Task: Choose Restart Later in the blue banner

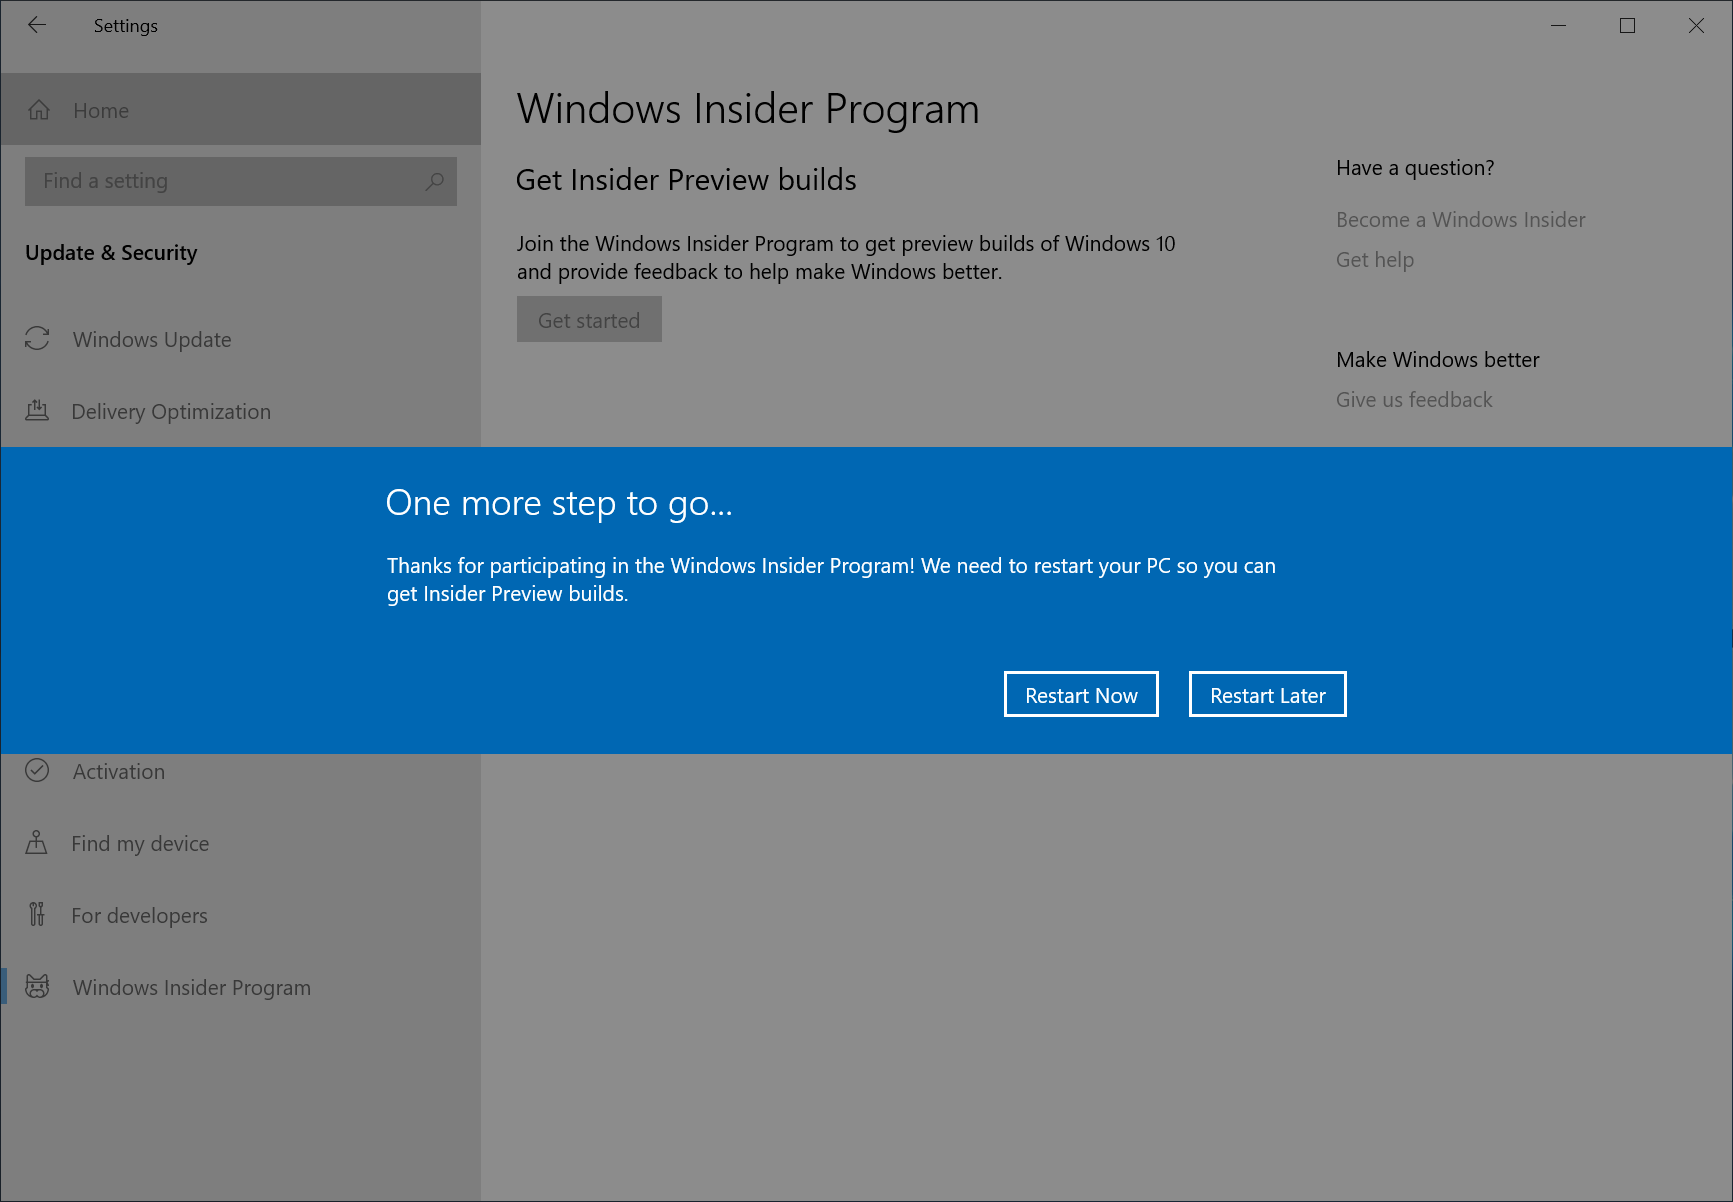Action: (x=1267, y=694)
